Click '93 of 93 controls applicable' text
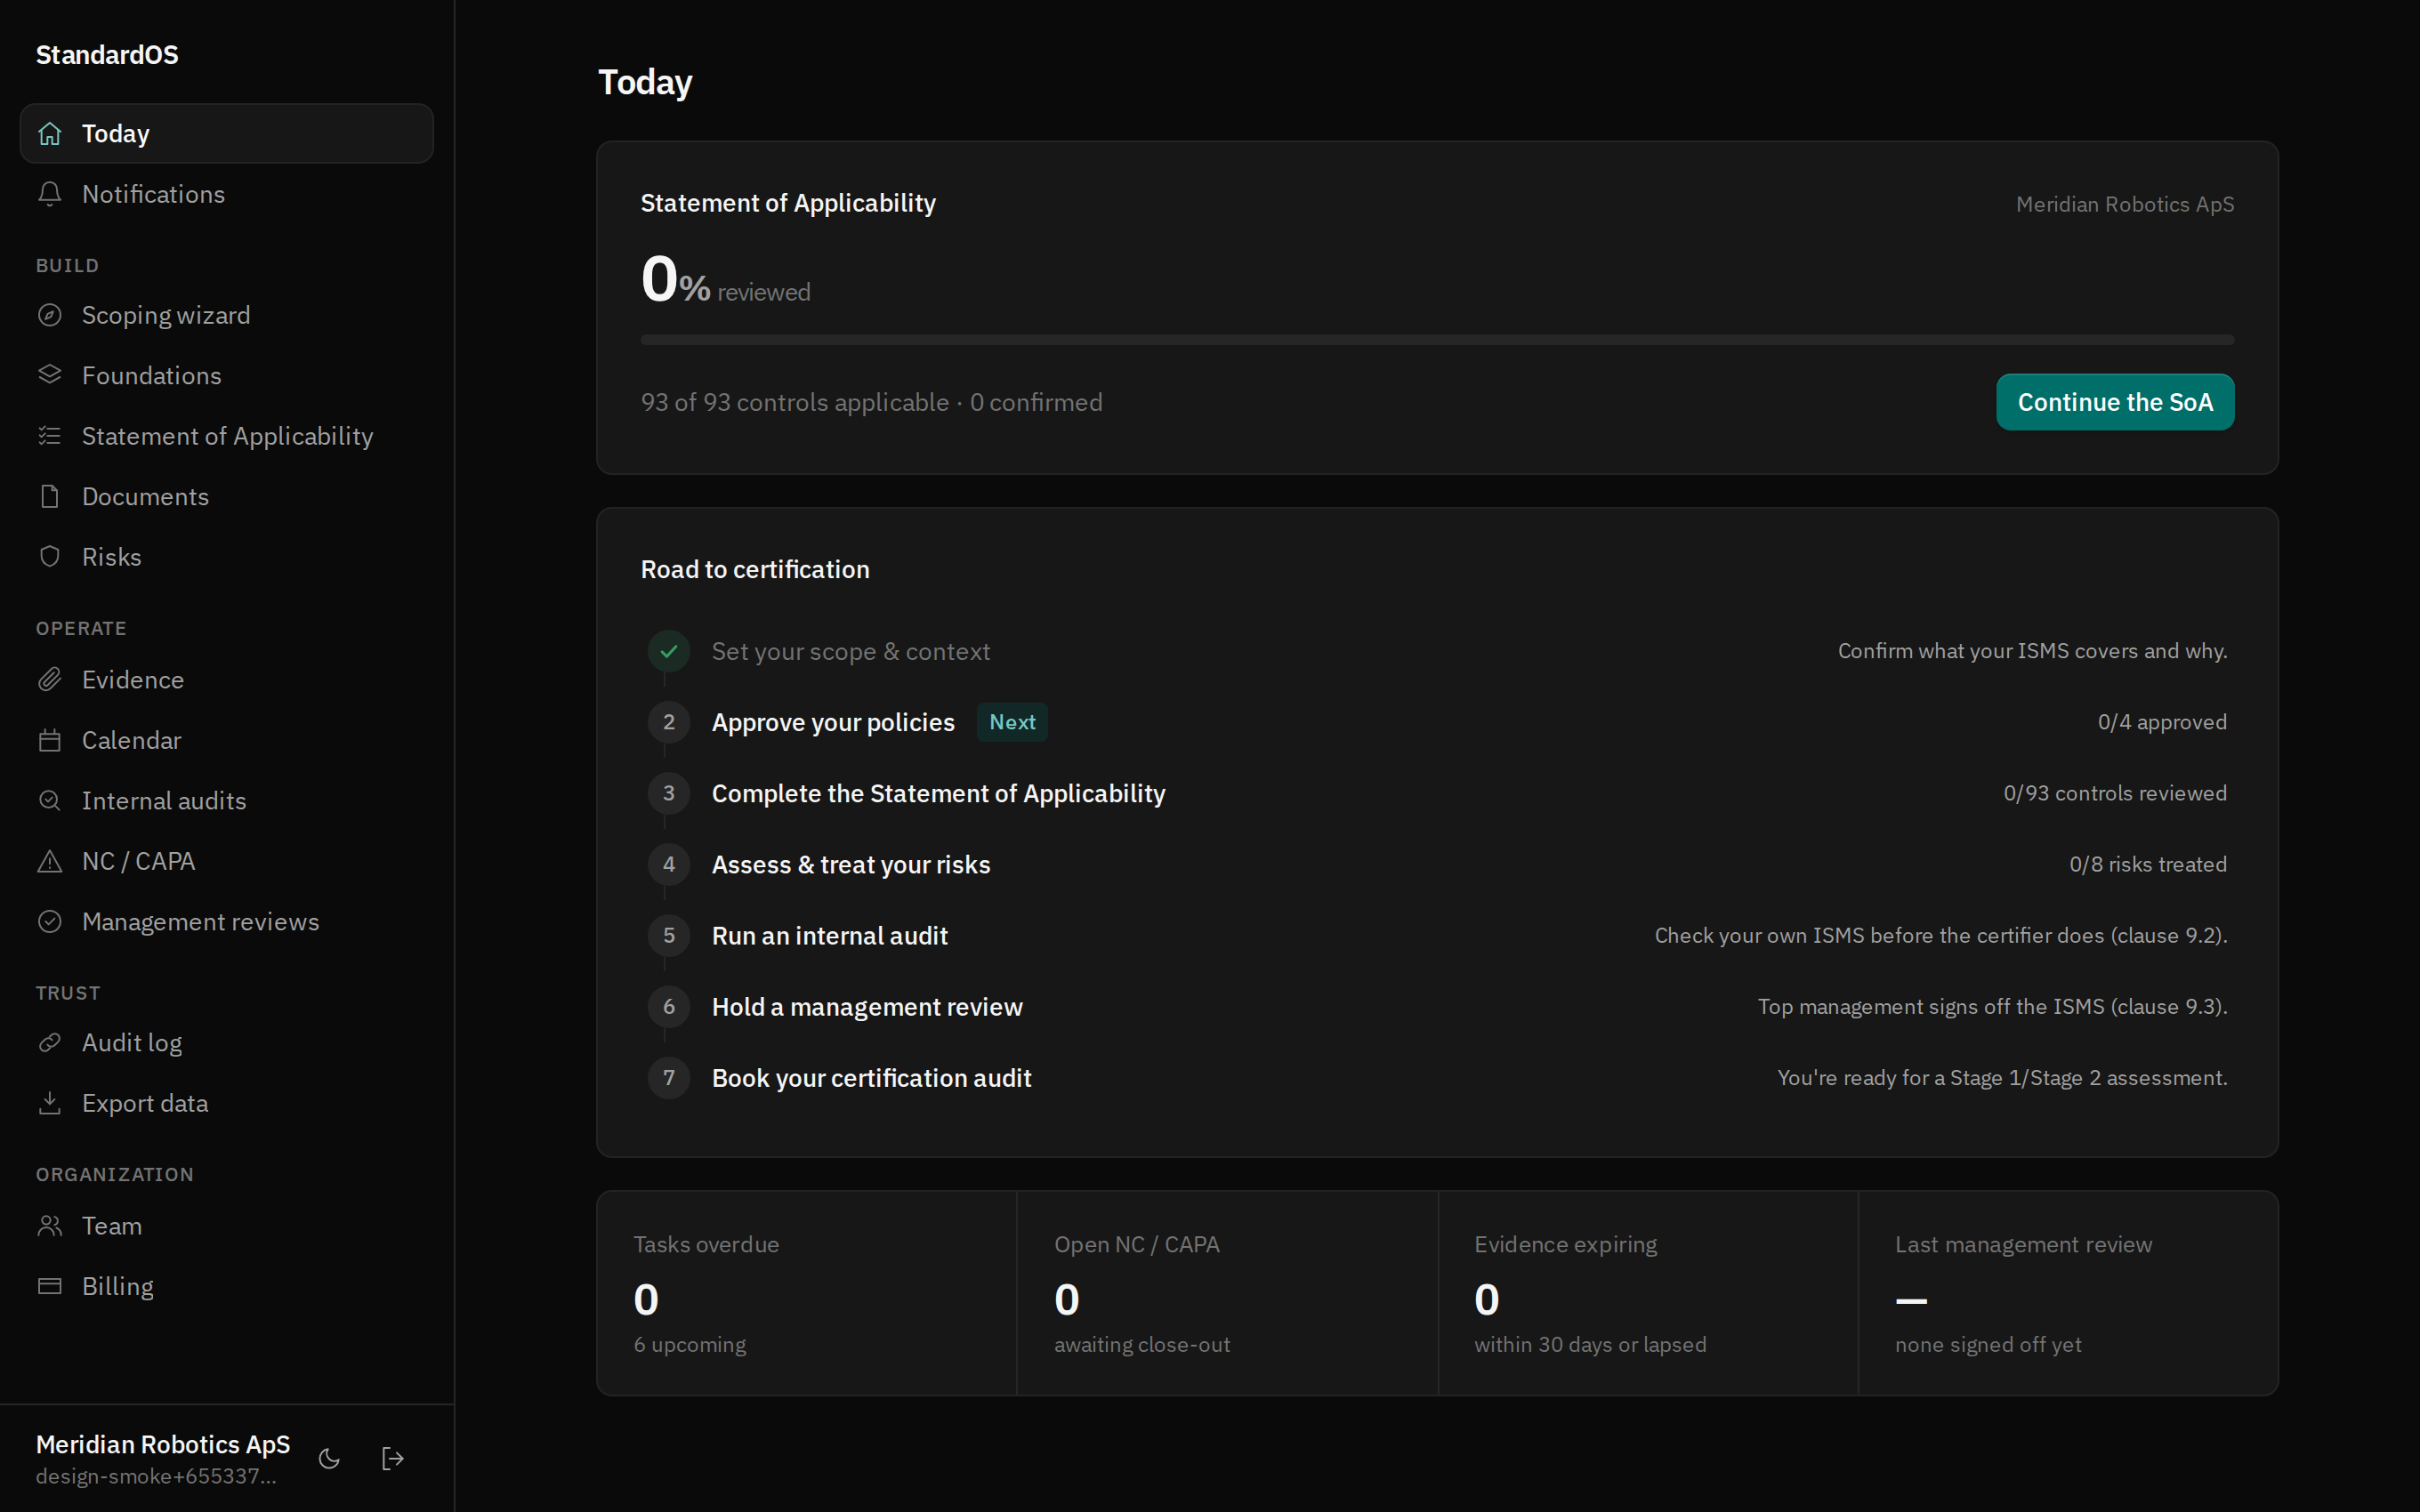Viewport: 2420px width, 1512px height. [x=795, y=402]
